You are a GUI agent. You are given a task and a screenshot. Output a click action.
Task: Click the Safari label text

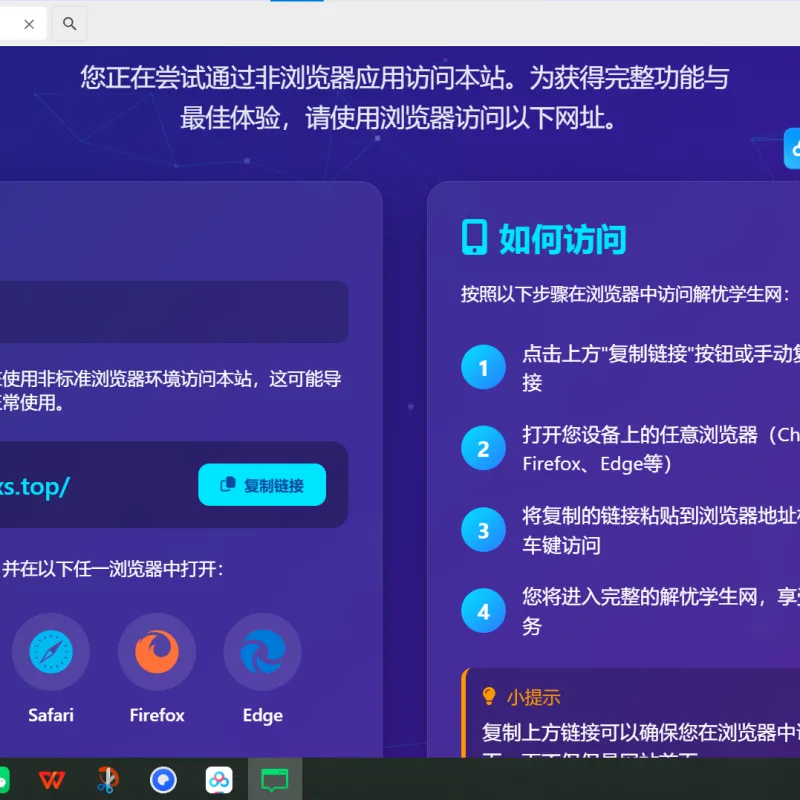point(51,715)
